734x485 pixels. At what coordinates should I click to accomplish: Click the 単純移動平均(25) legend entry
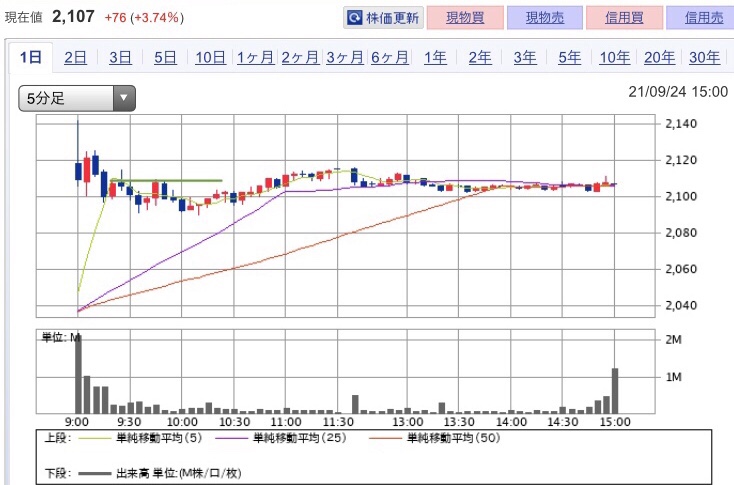[281, 438]
